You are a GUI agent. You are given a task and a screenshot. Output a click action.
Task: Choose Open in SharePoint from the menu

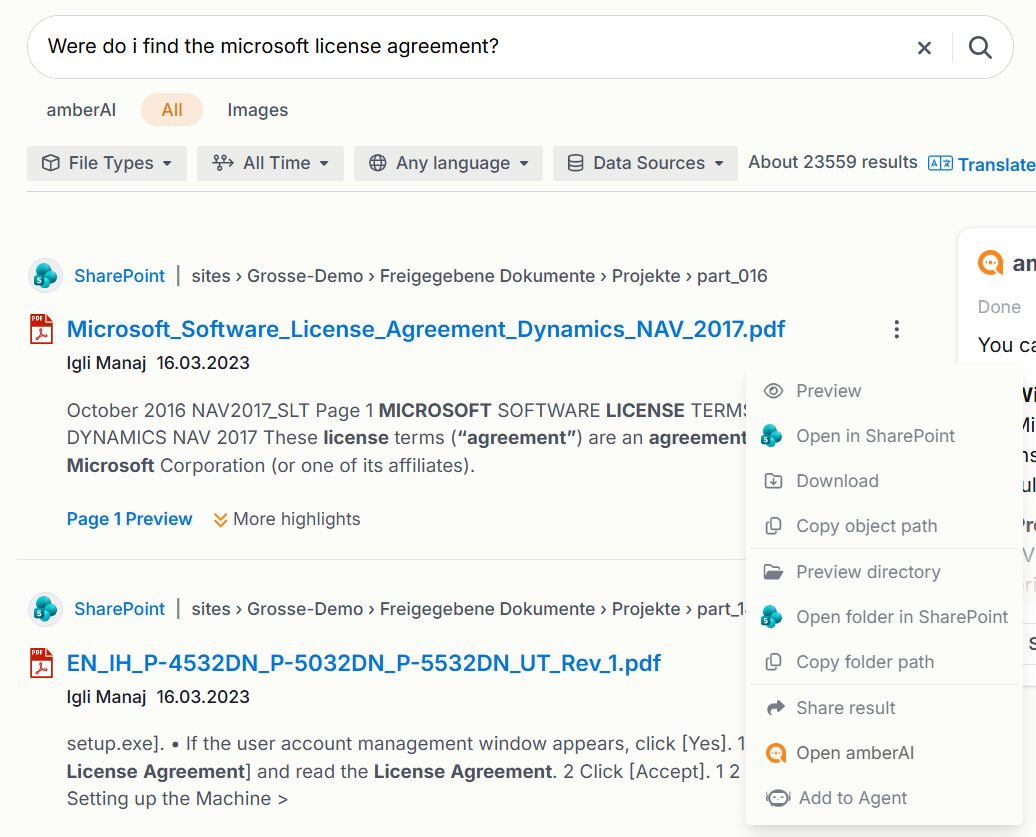pyautogui.click(x=884, y=436)
